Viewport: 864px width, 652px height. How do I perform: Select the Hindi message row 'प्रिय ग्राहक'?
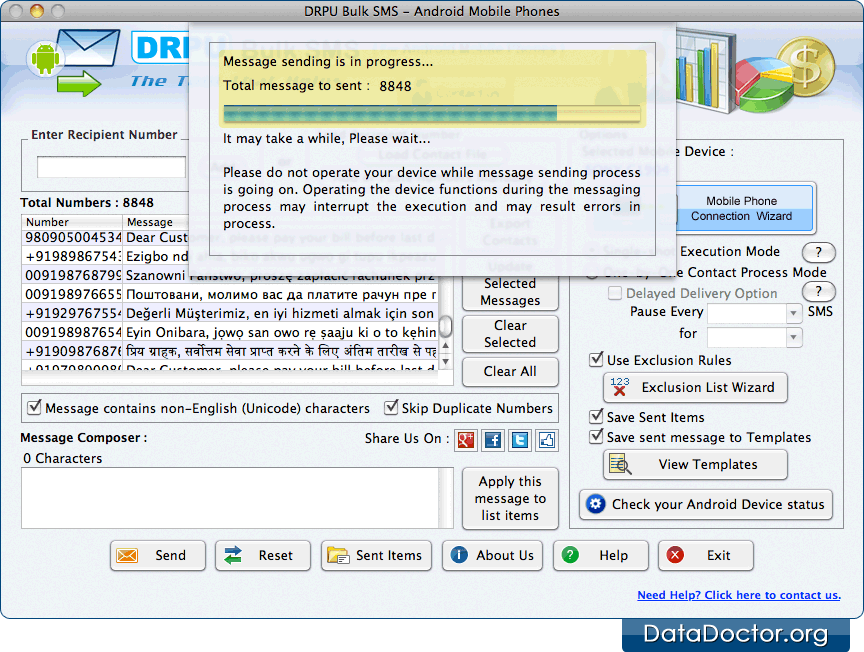tap(230, 351)
